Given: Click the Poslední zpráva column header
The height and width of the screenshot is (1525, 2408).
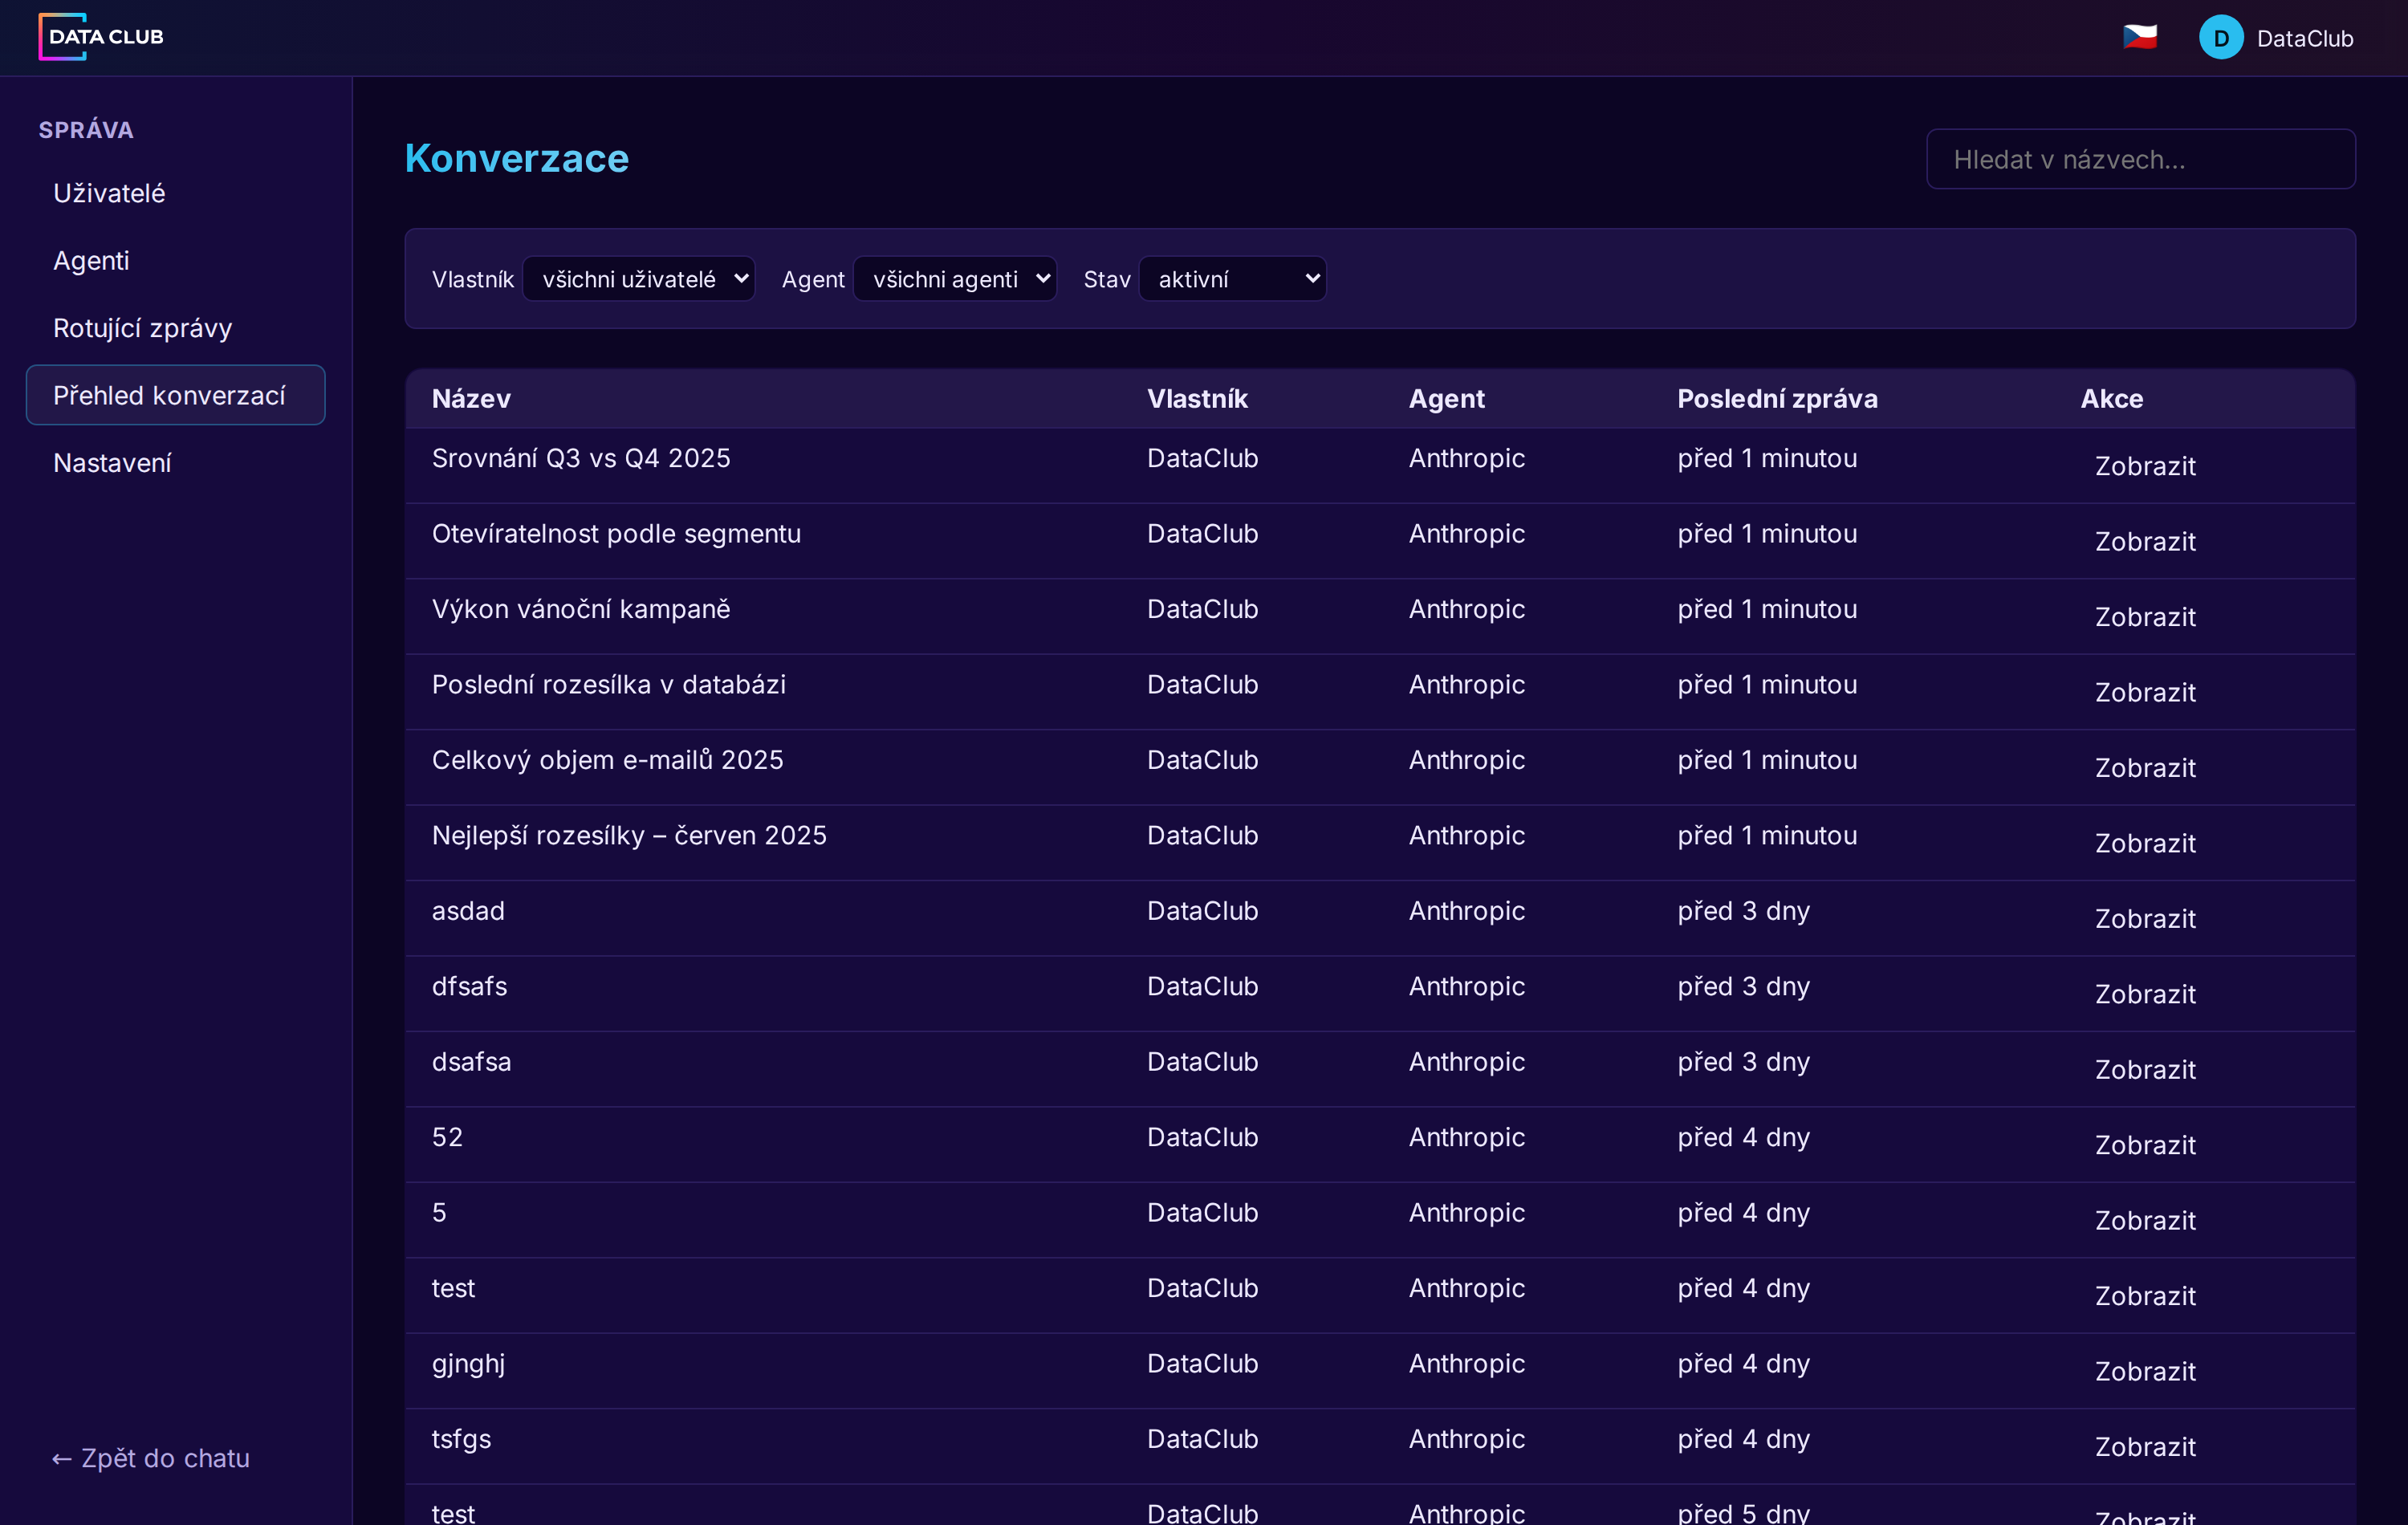Looking at the screenshot, I should (x=1777, y=399).
